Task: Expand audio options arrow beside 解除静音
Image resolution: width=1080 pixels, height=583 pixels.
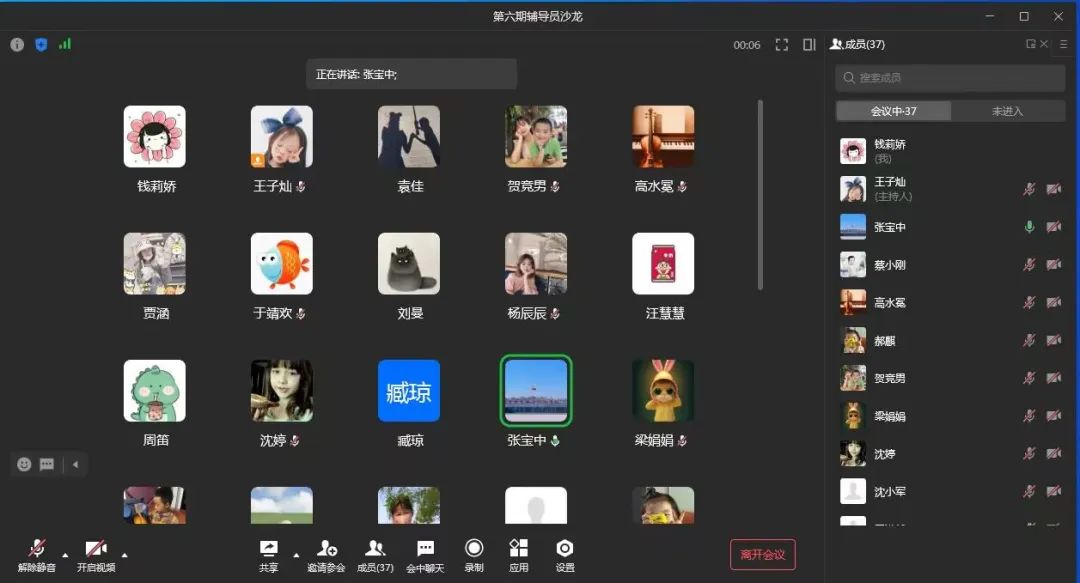Action: (66, 554)
